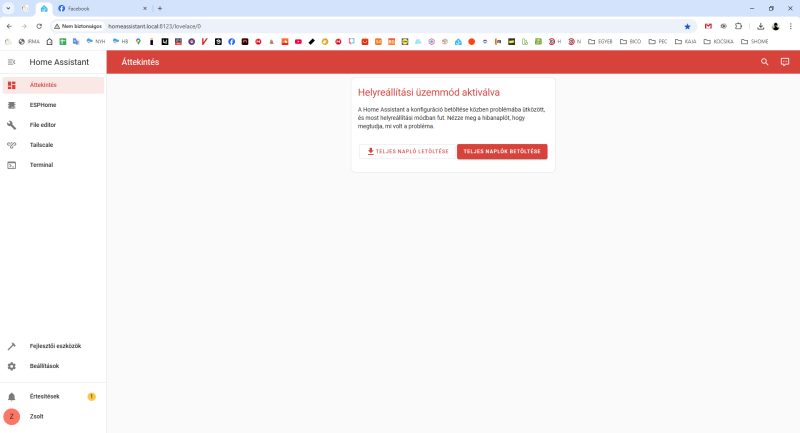Open the KOCSIKA bookmarks folder
This screenshot has width=800, height=433.
(x=718, y=42)
